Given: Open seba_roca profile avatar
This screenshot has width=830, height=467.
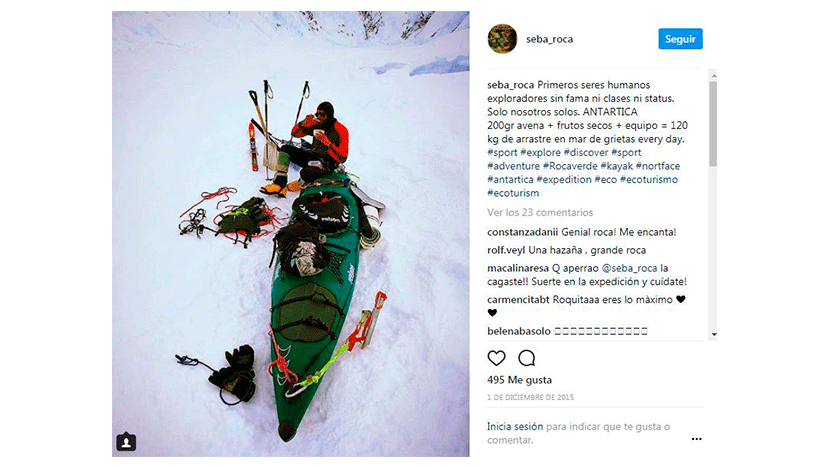Looking at the screenshot, I should 502,39.
